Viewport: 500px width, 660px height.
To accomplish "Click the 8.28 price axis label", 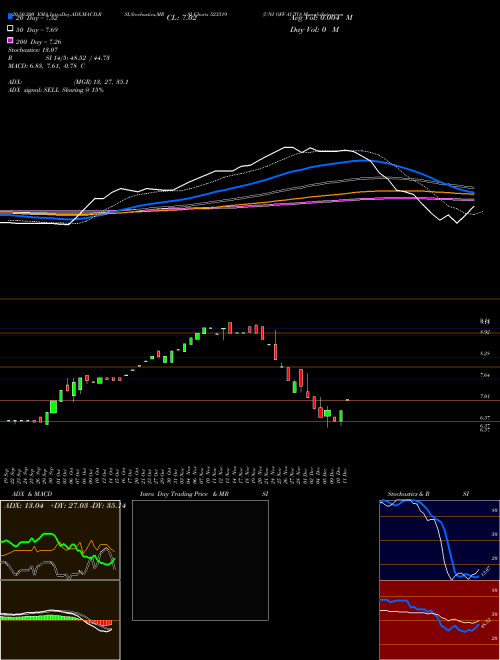I will [x=485, y=354].
